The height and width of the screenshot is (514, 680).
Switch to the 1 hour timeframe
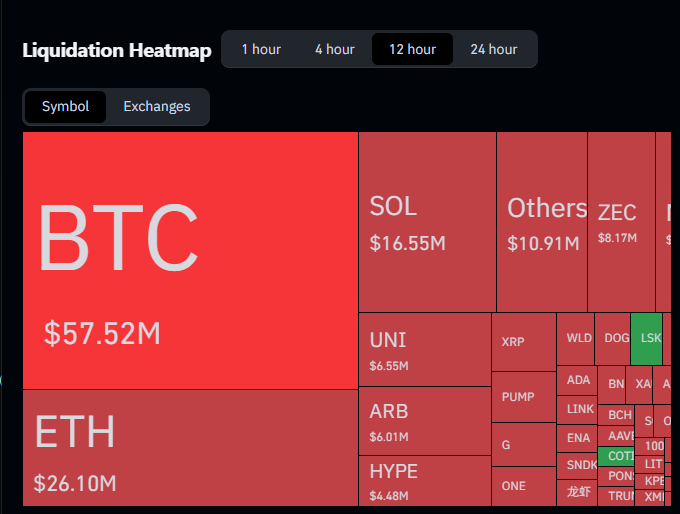261,49
